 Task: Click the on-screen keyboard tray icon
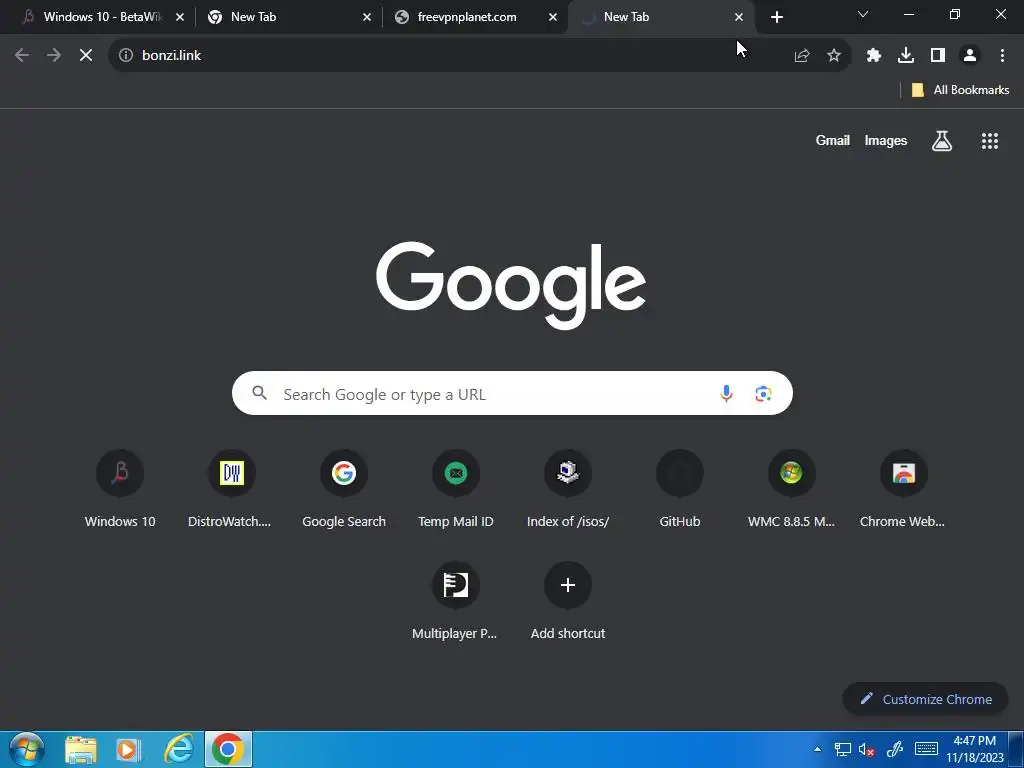tap(926, 749)
